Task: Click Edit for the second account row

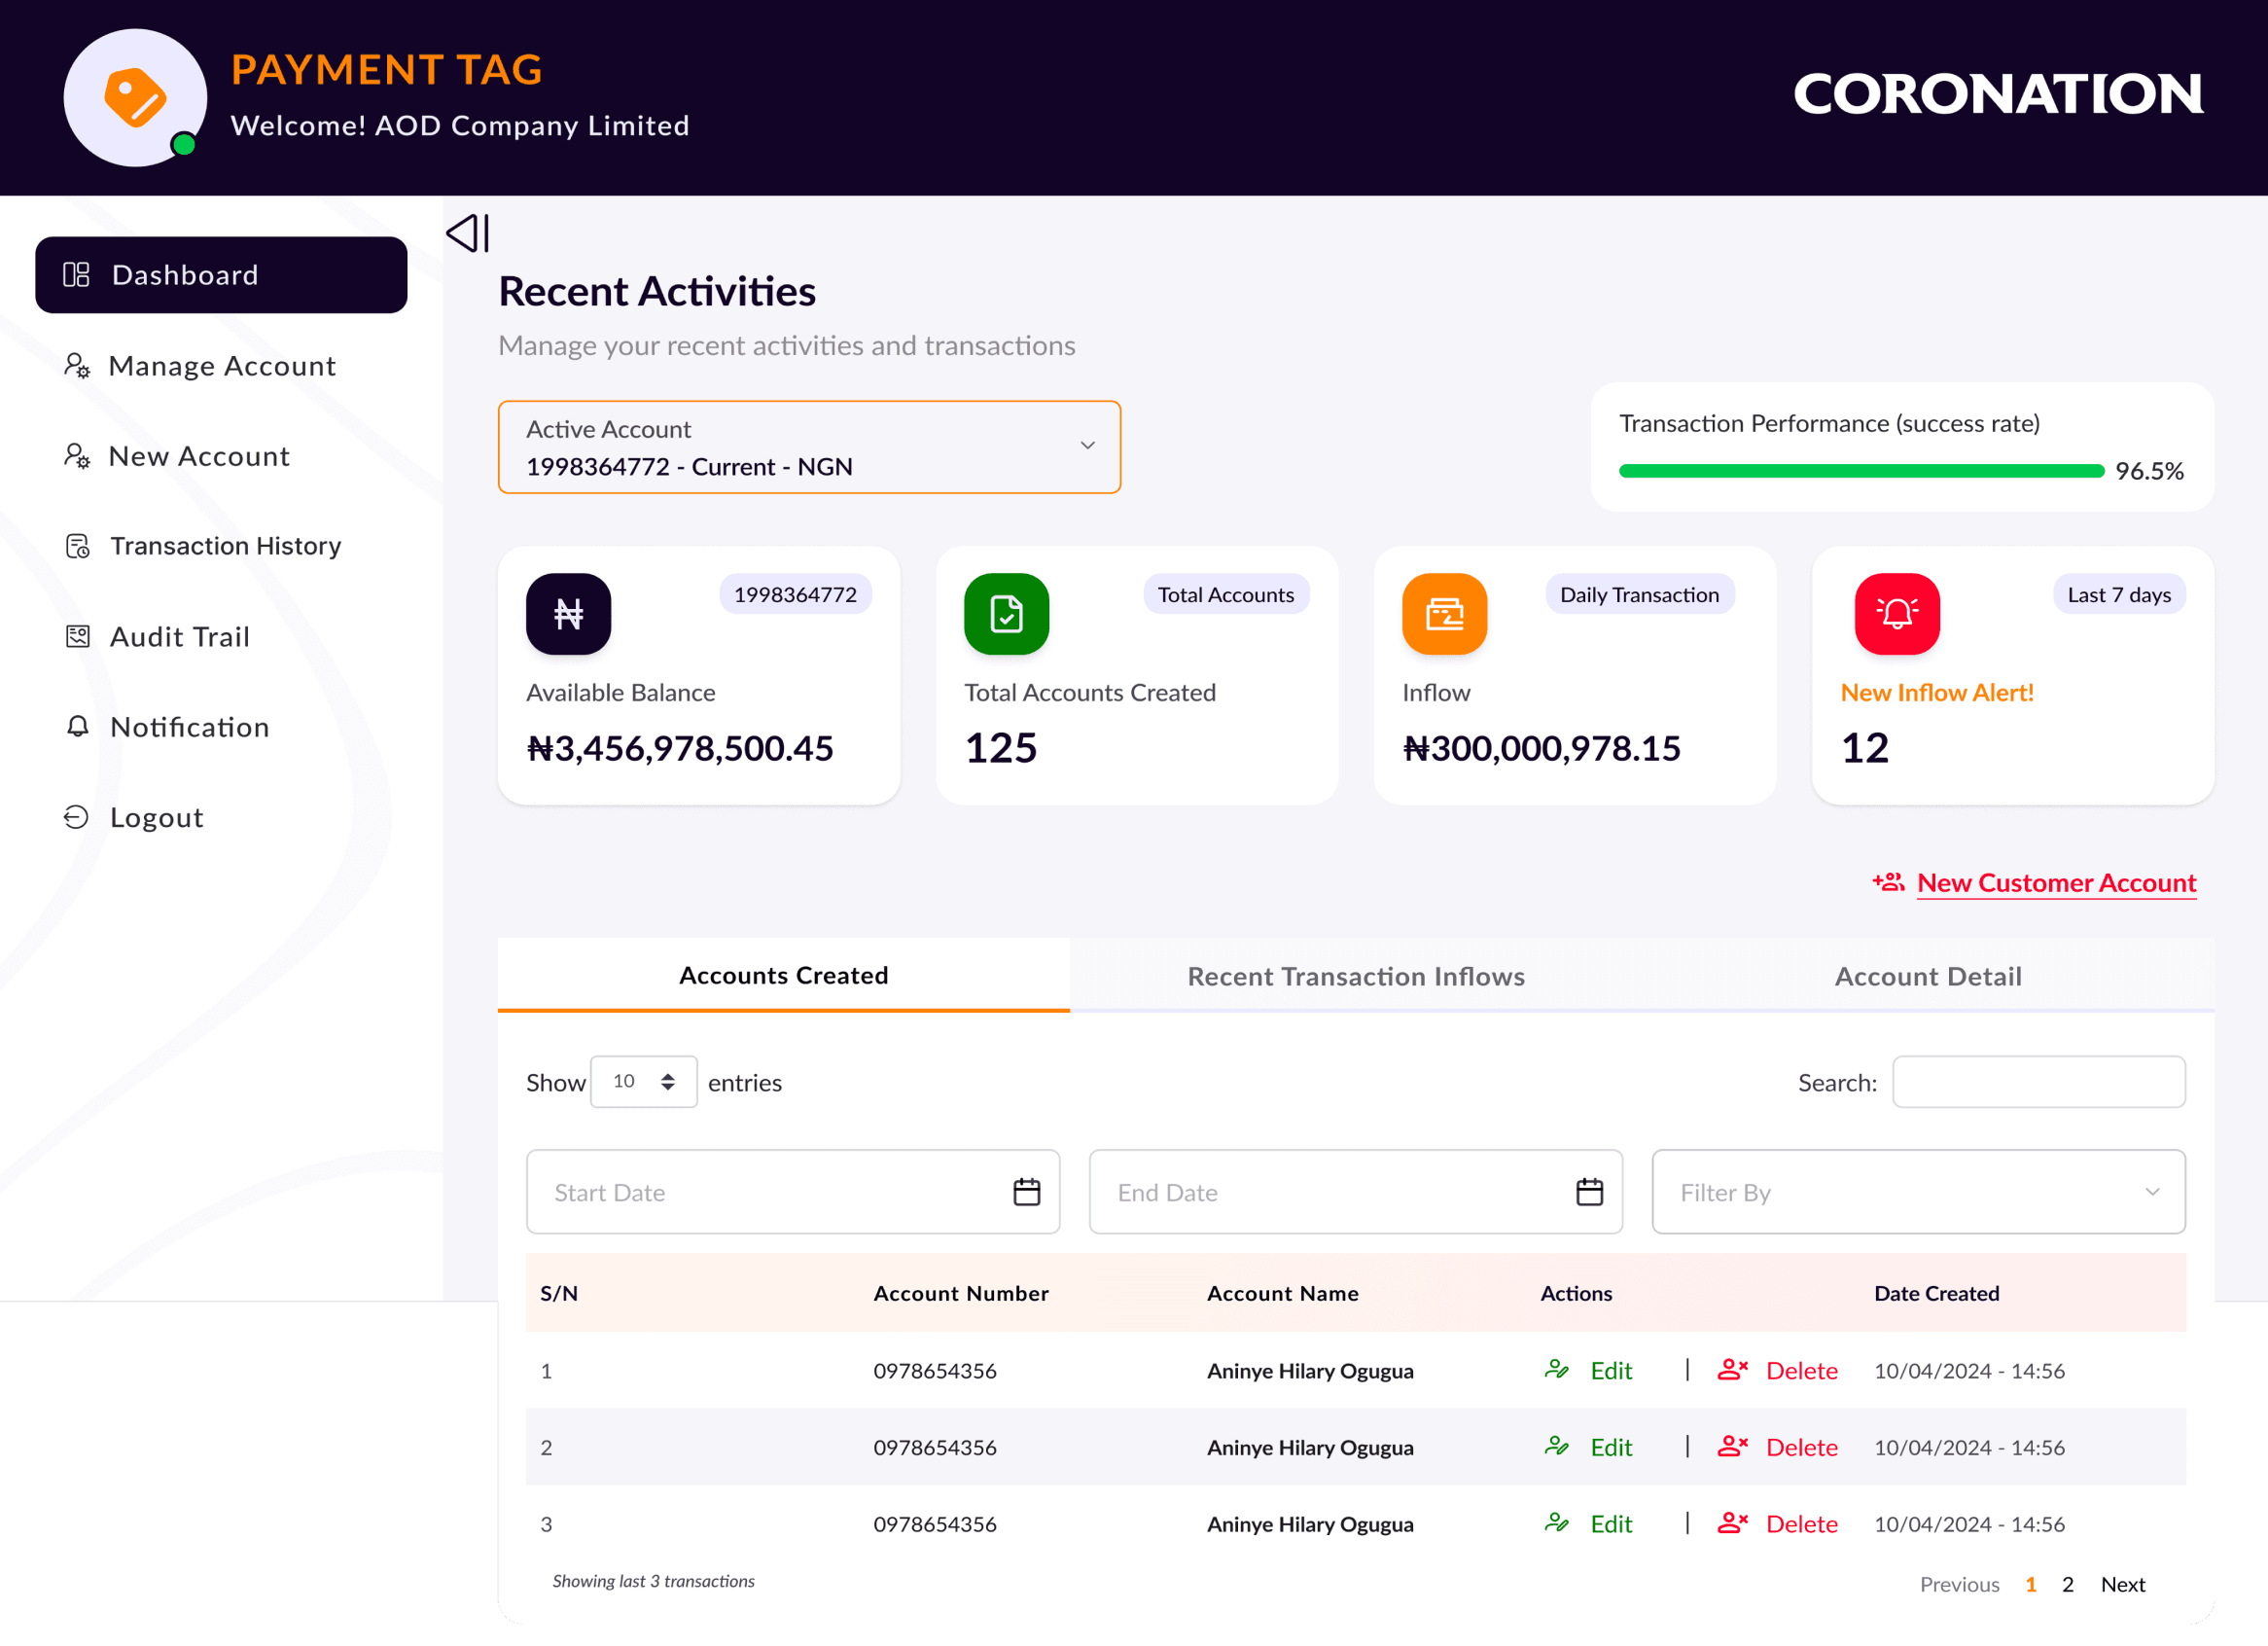Action: point(1610,1447)
